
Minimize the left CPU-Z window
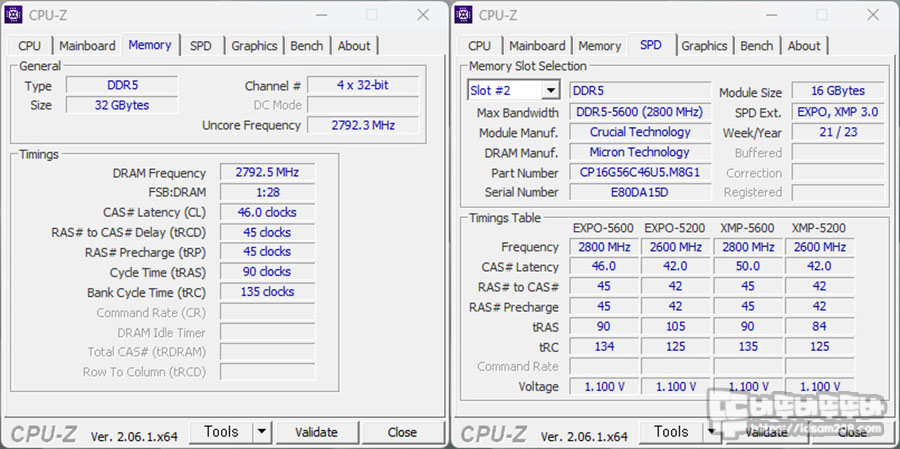[x=321, y=15]
